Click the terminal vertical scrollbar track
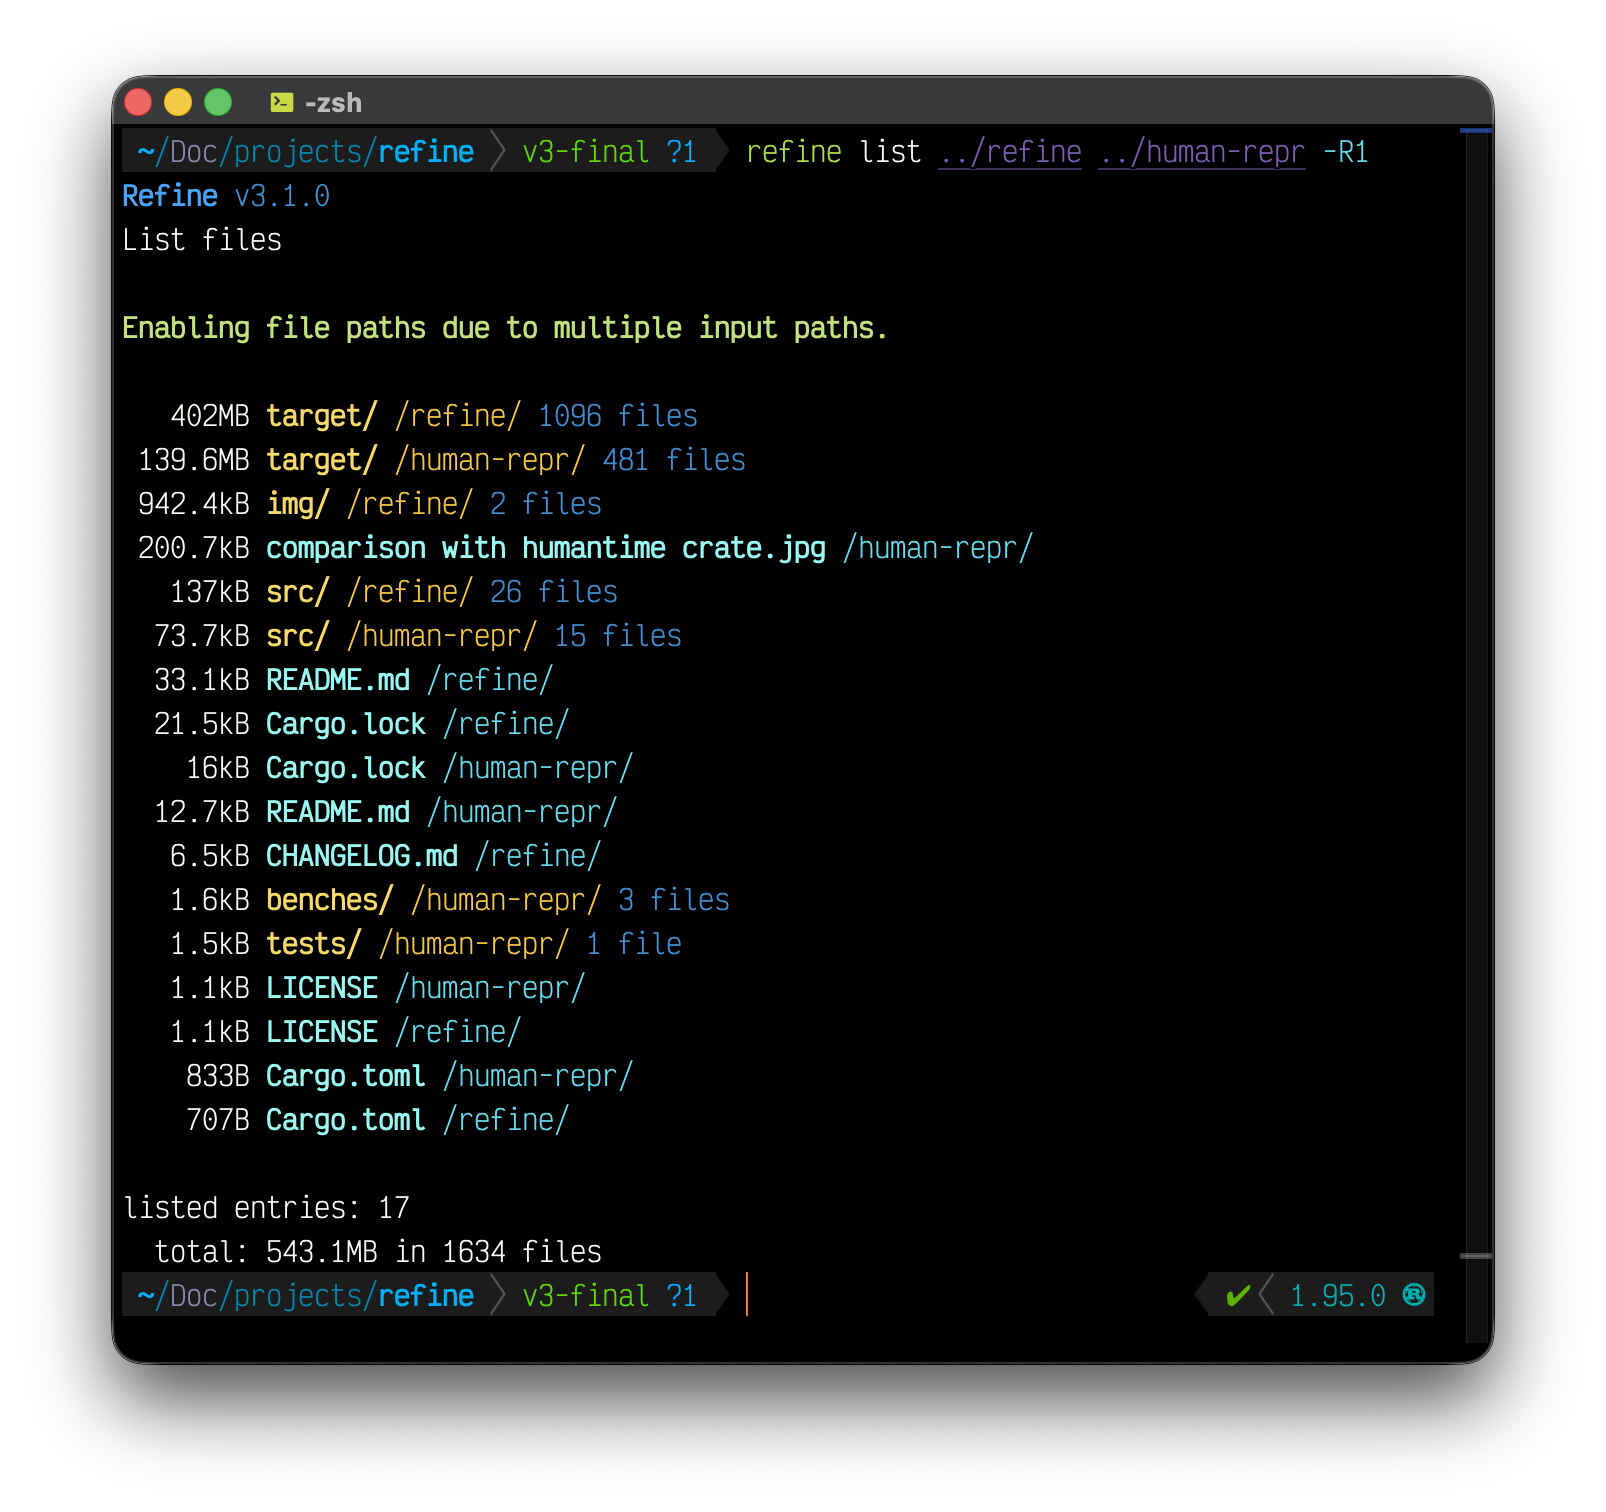The image size is (1606, 1512). click(x=1476, y=735)
